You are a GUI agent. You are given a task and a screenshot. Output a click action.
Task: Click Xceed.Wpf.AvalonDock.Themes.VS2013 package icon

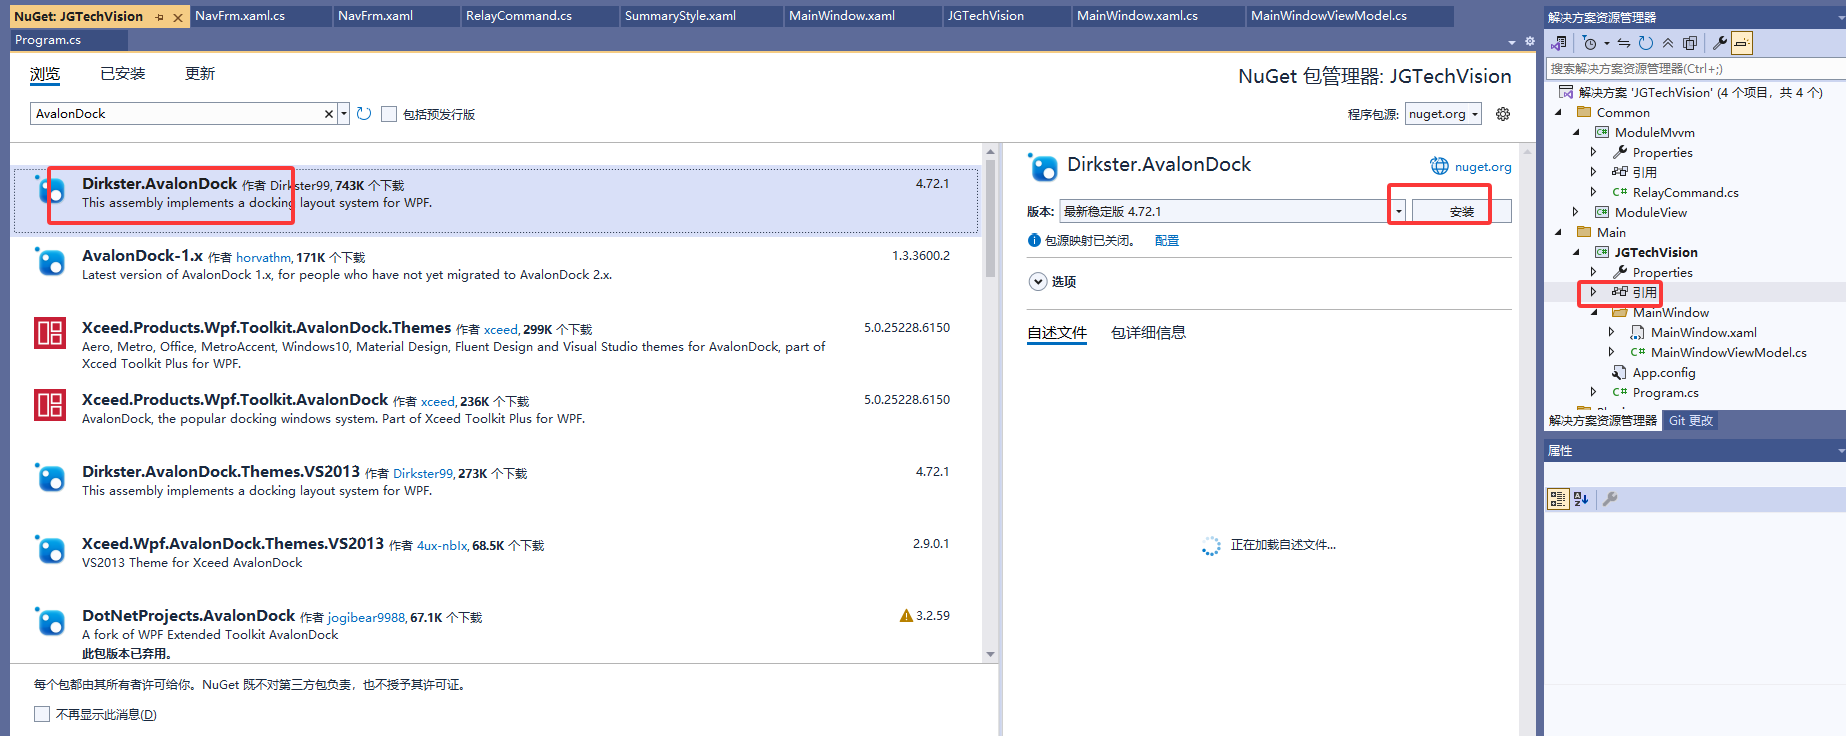pos(50,549)
